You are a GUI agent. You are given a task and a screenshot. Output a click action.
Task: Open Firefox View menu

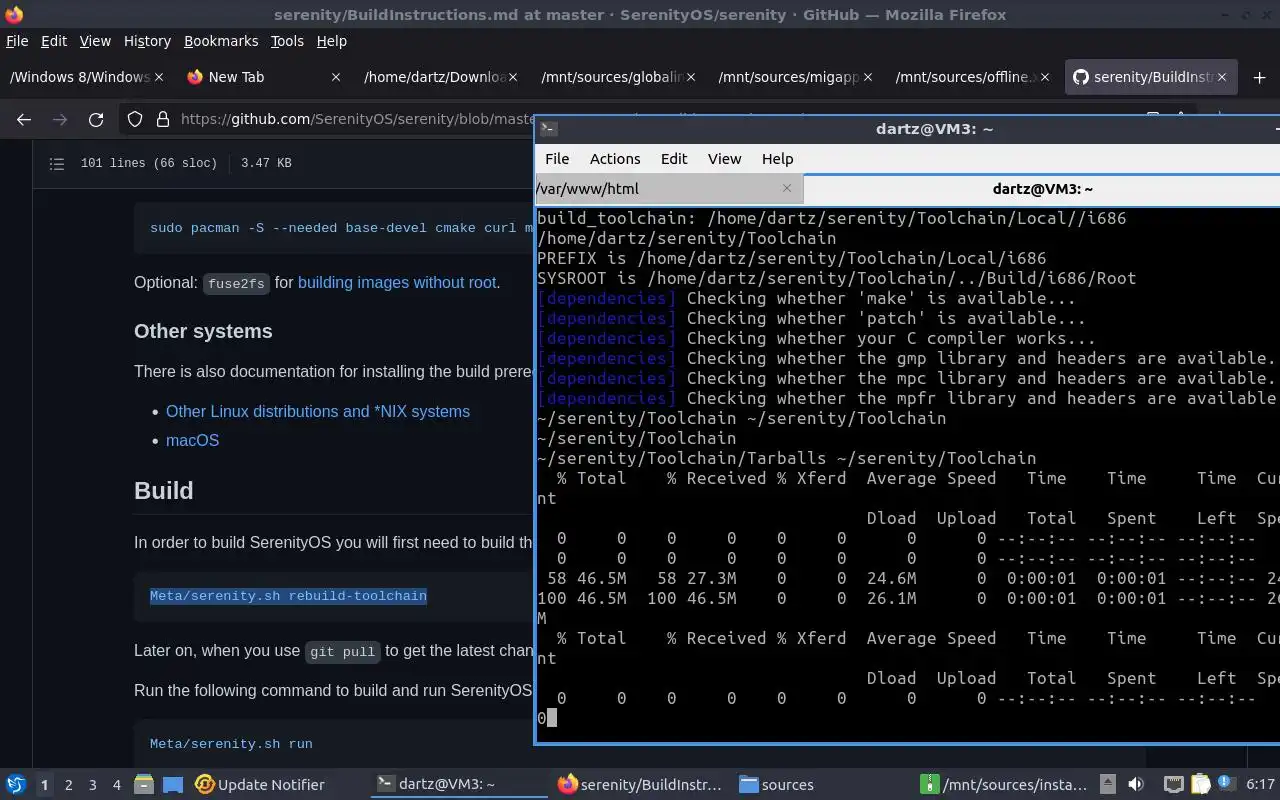(x=95, y=41)
